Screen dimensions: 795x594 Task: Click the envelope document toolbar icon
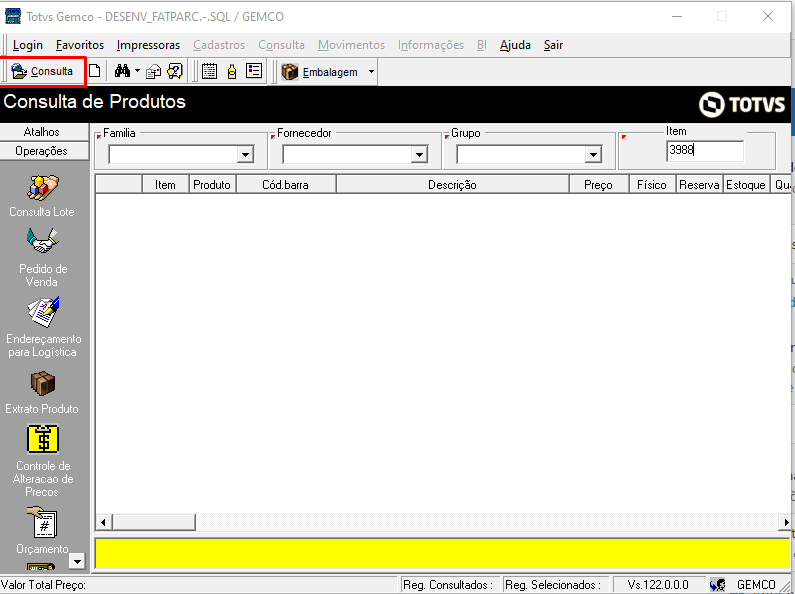coord(153,71)
